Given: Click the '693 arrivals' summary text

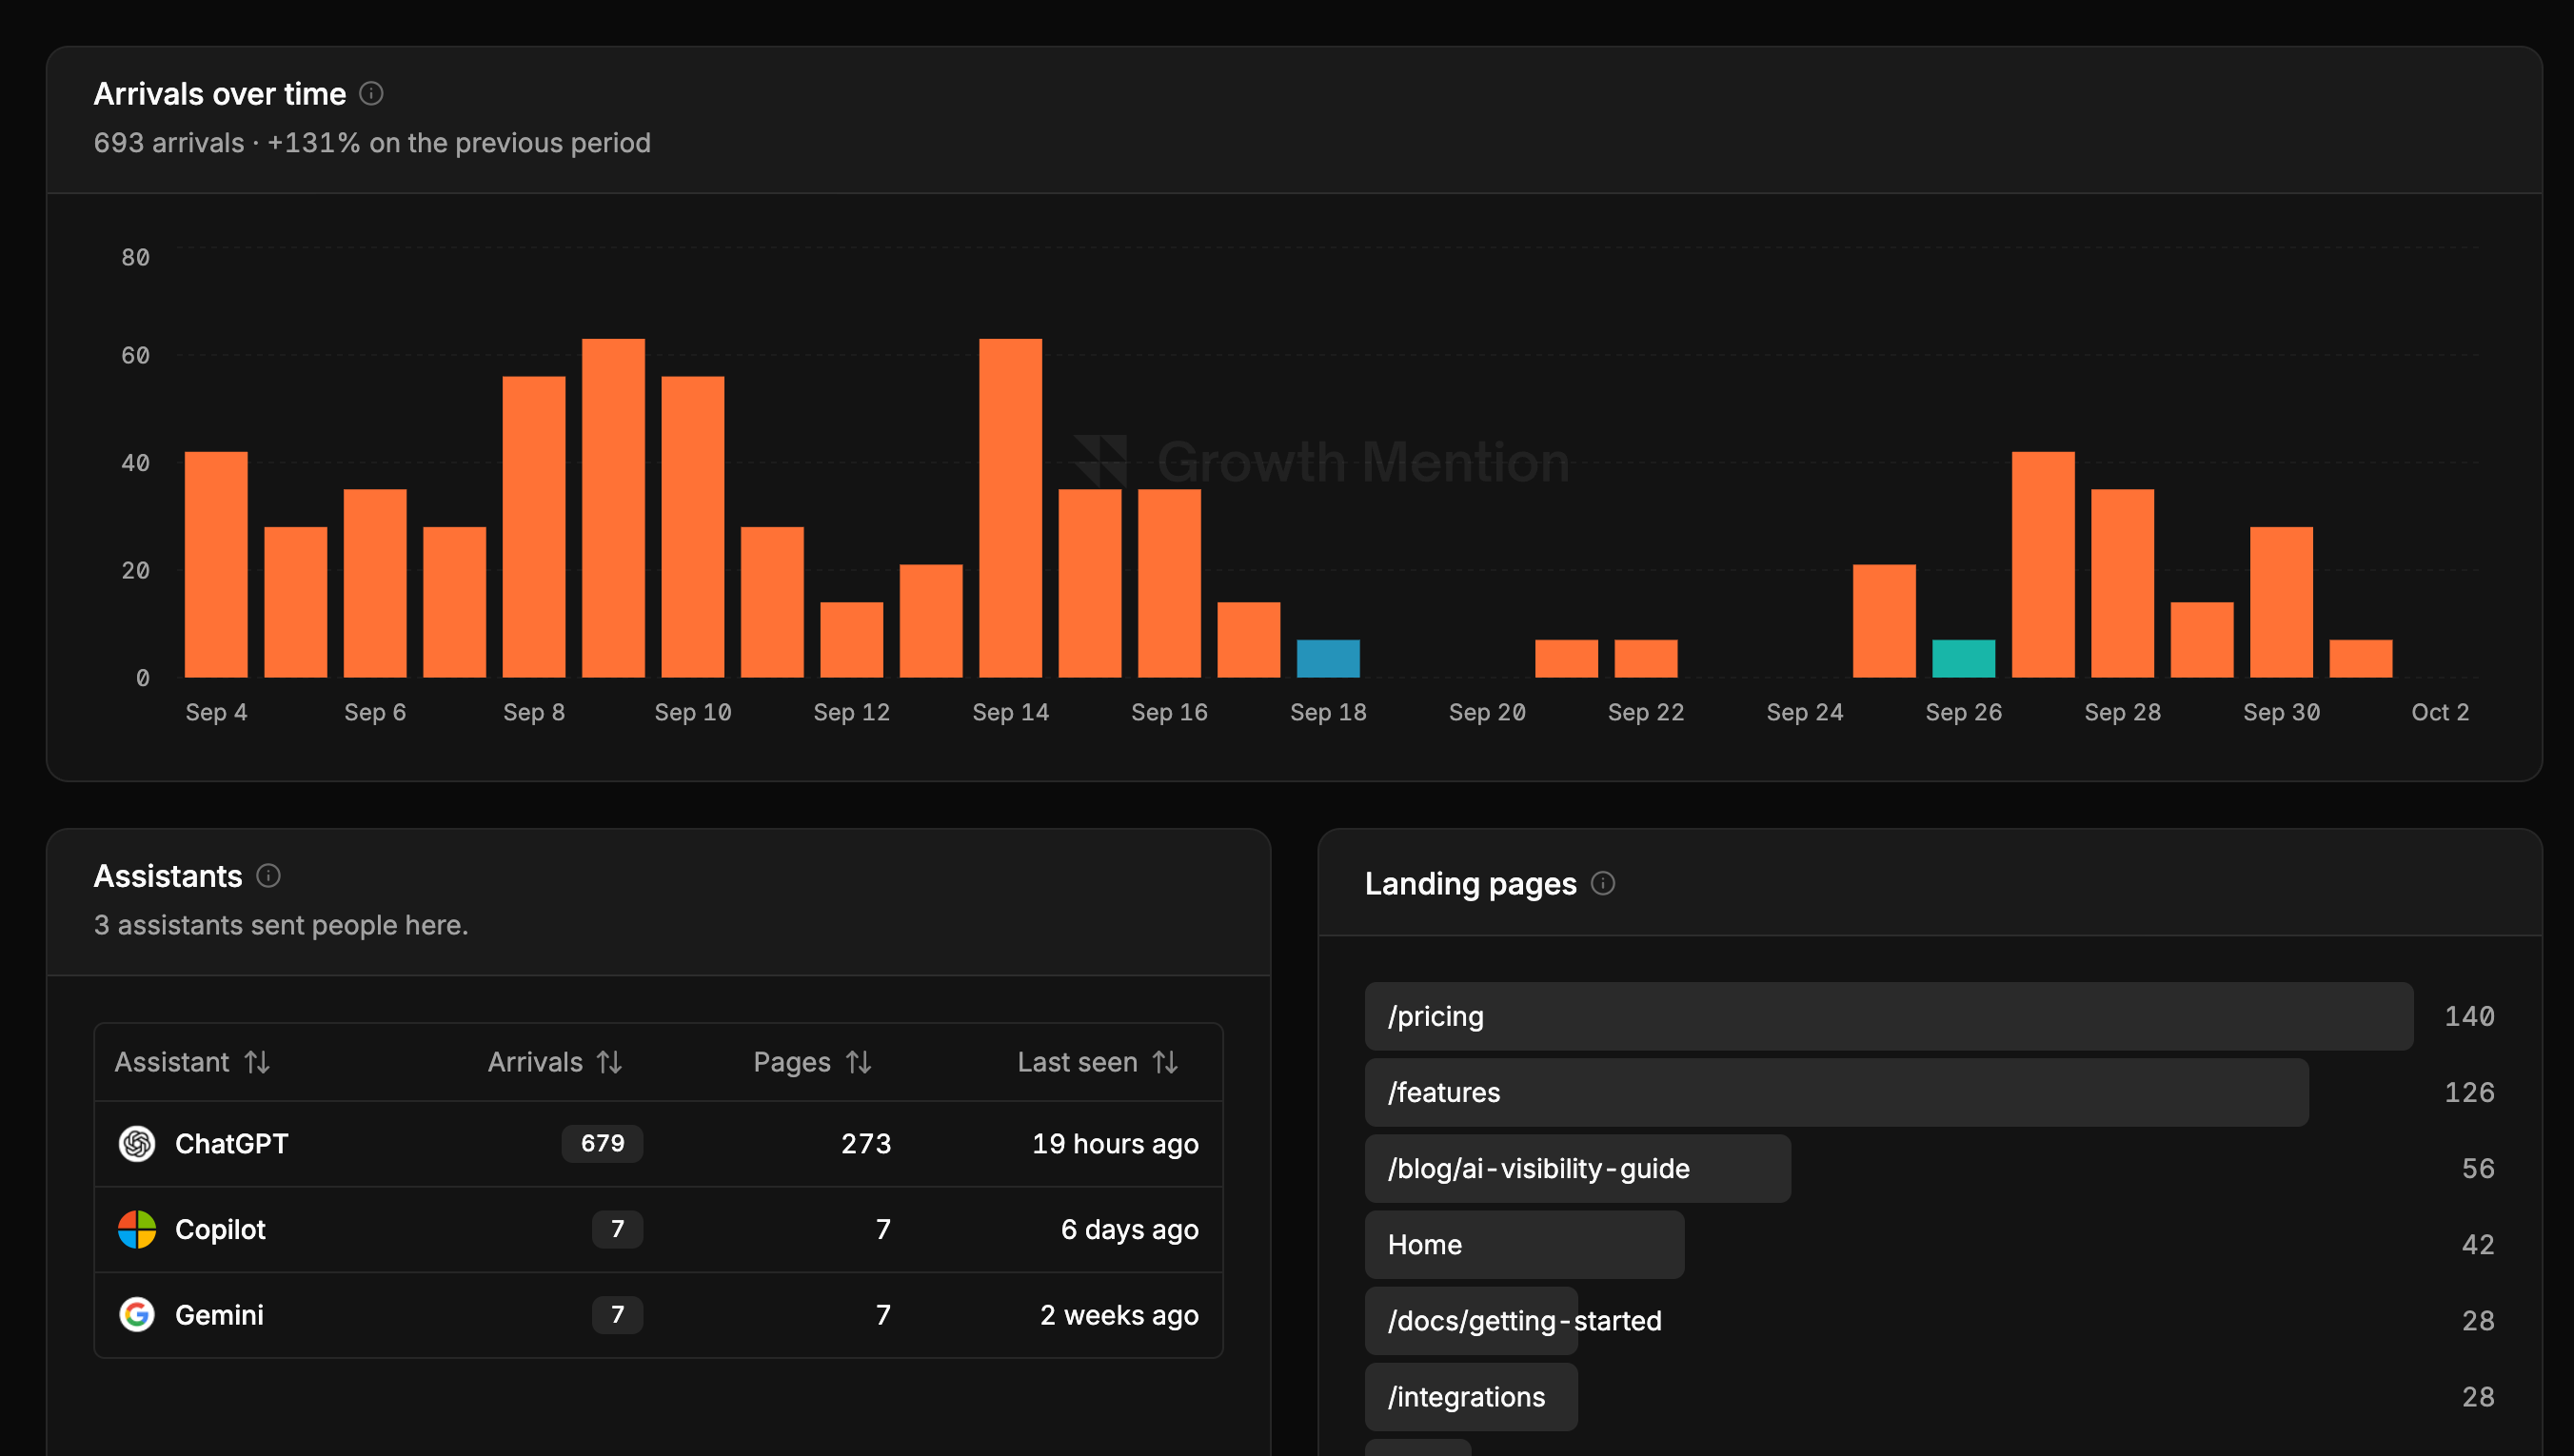Looking at the screenshot, I should [x=168, y=143].
